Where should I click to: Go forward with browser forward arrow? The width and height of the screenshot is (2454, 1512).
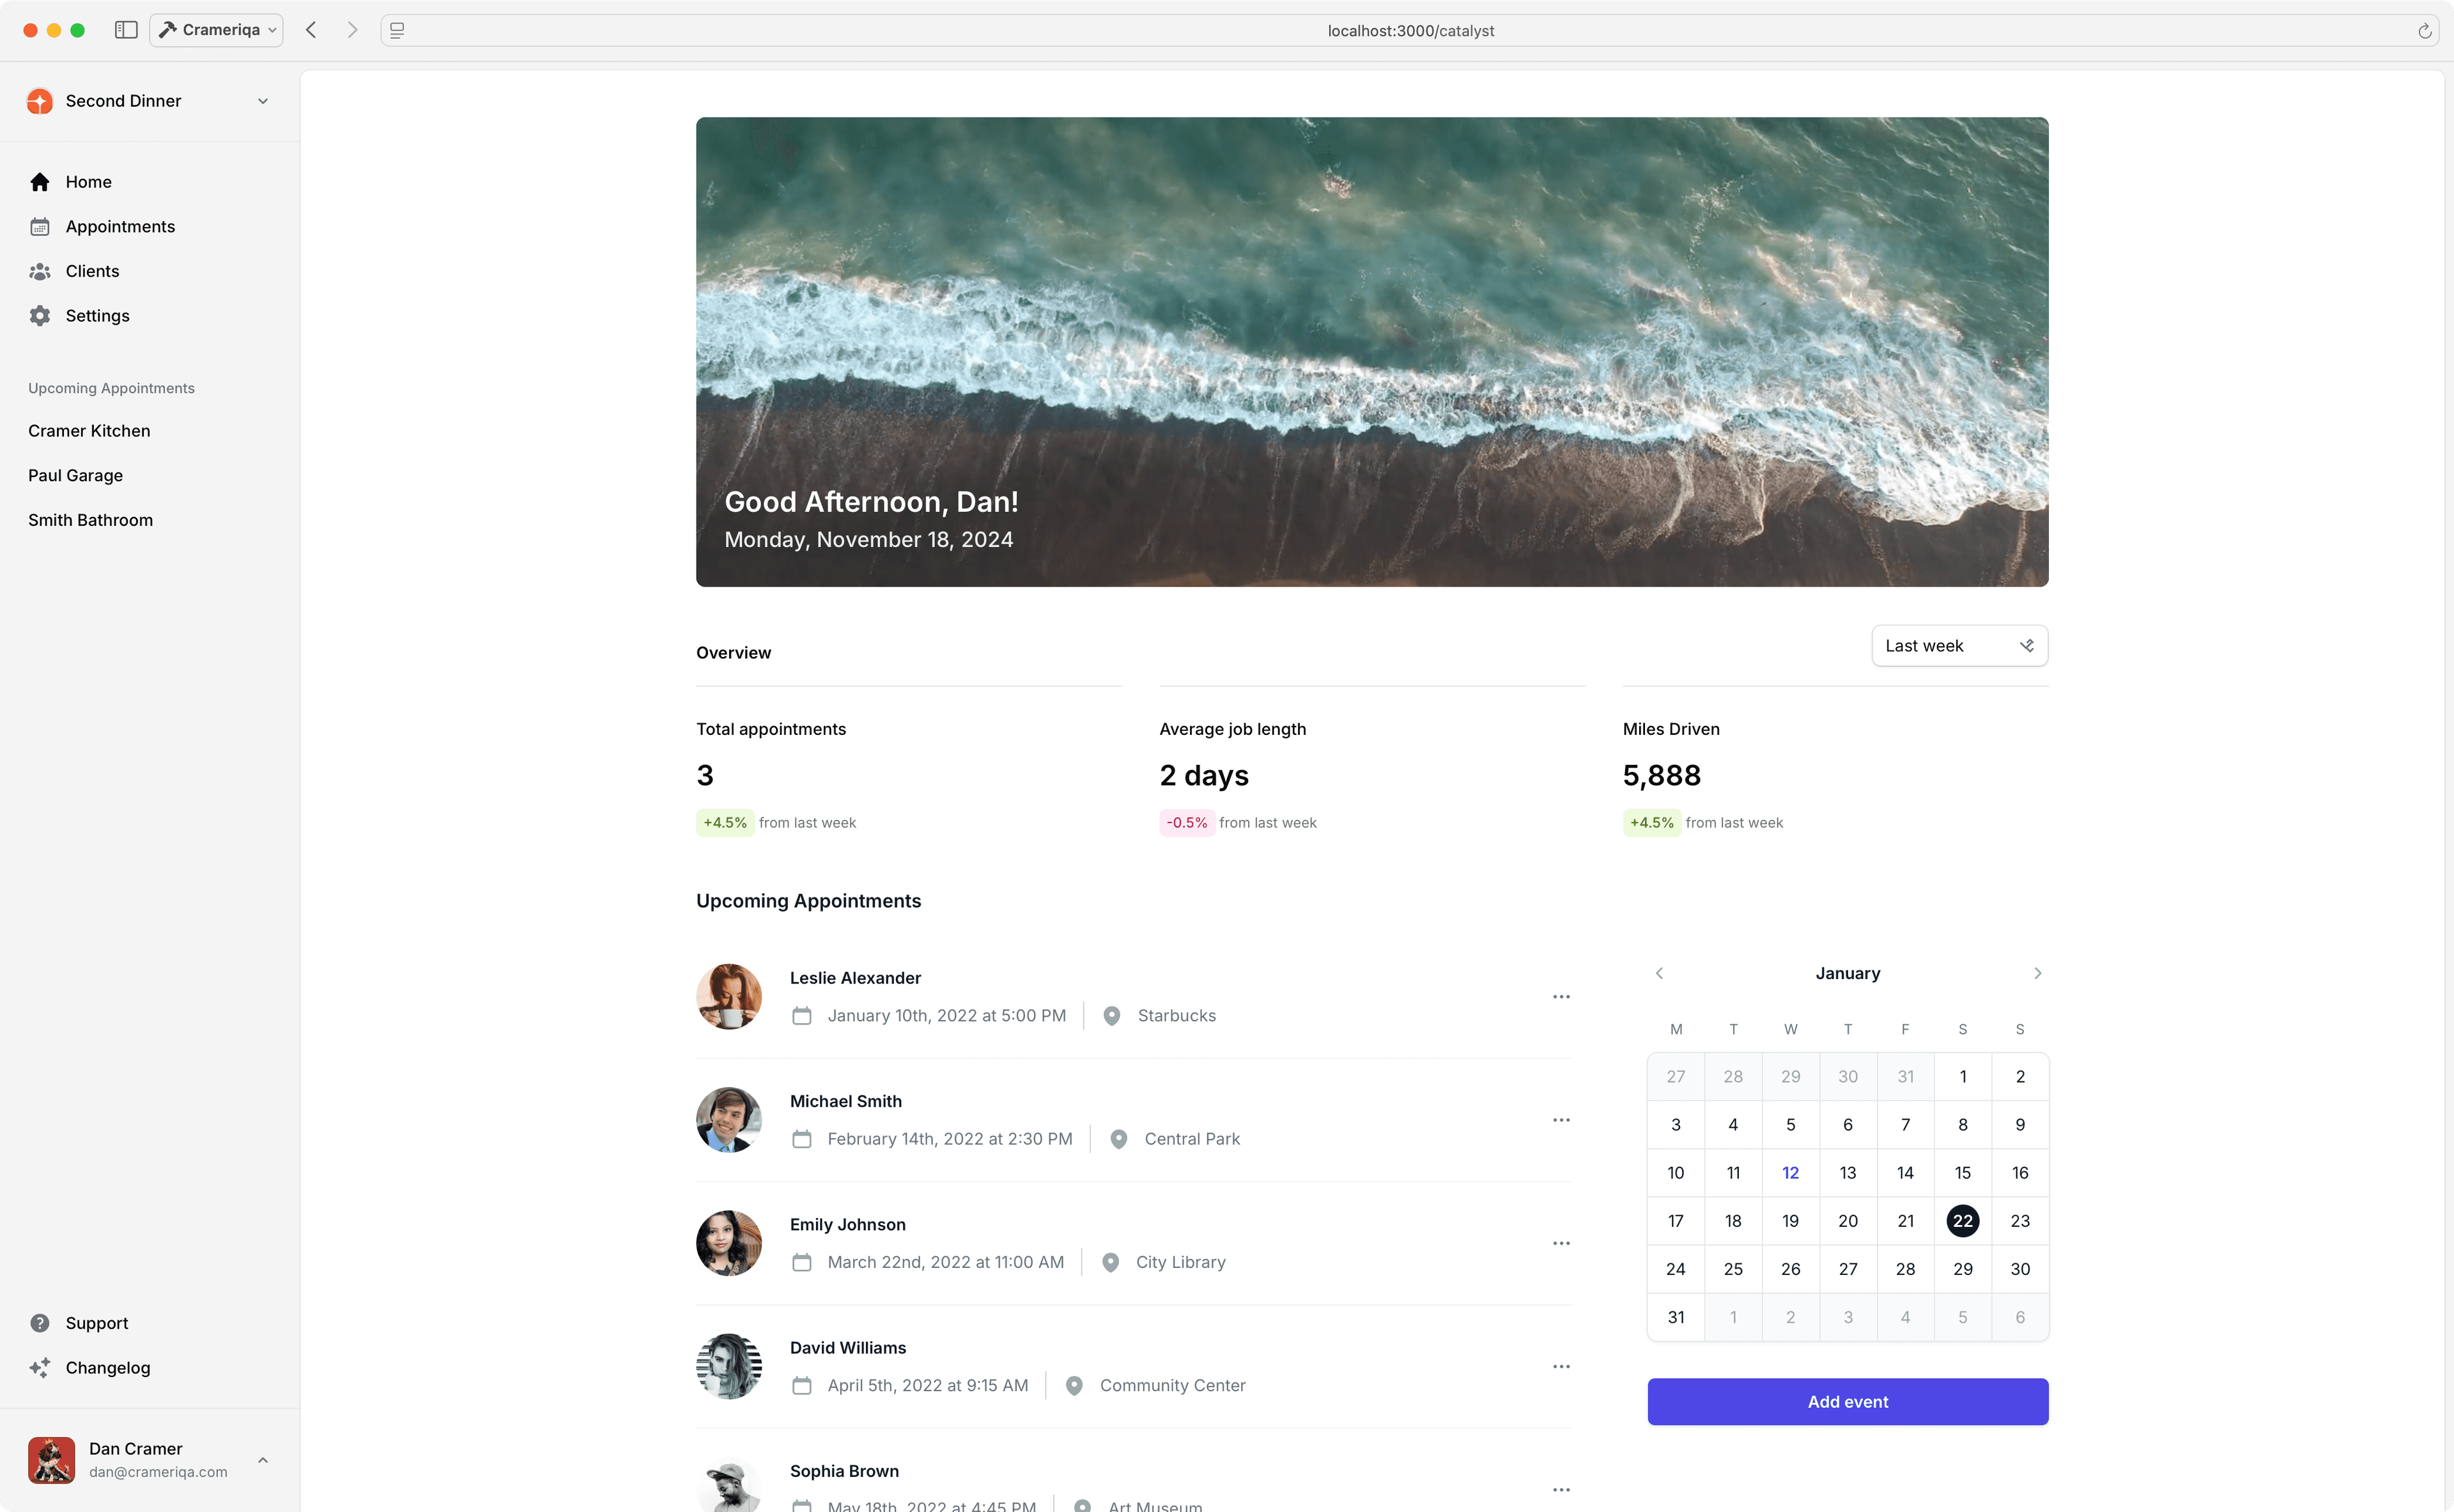pos(352,30)
